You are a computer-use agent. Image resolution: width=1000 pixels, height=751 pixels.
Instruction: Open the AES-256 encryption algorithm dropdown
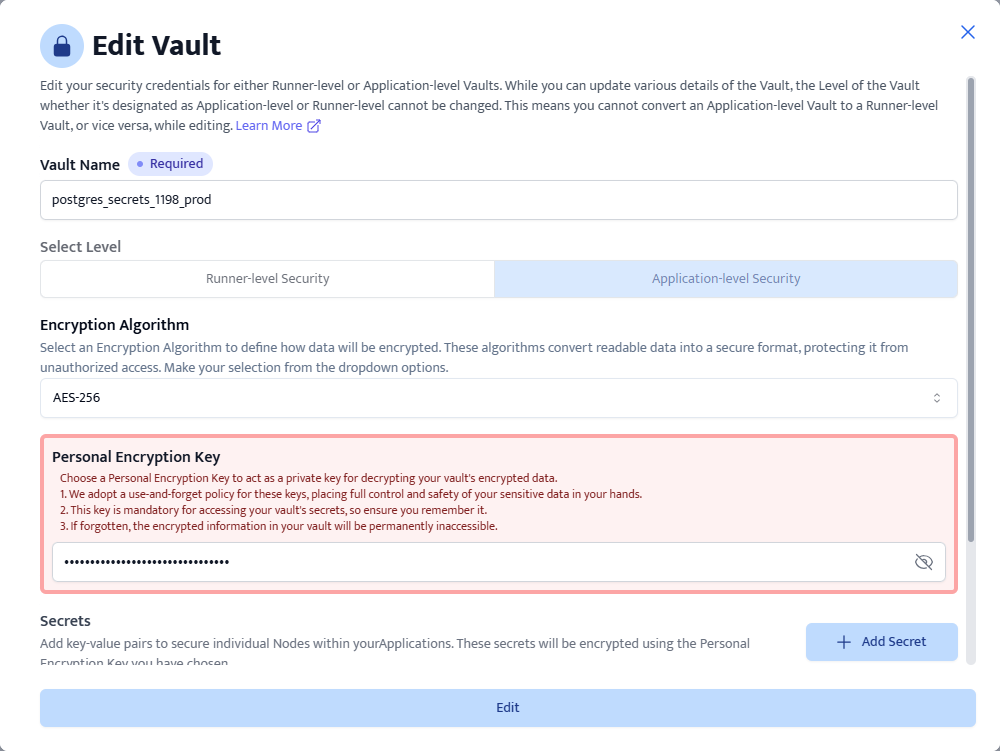(498, 398)
